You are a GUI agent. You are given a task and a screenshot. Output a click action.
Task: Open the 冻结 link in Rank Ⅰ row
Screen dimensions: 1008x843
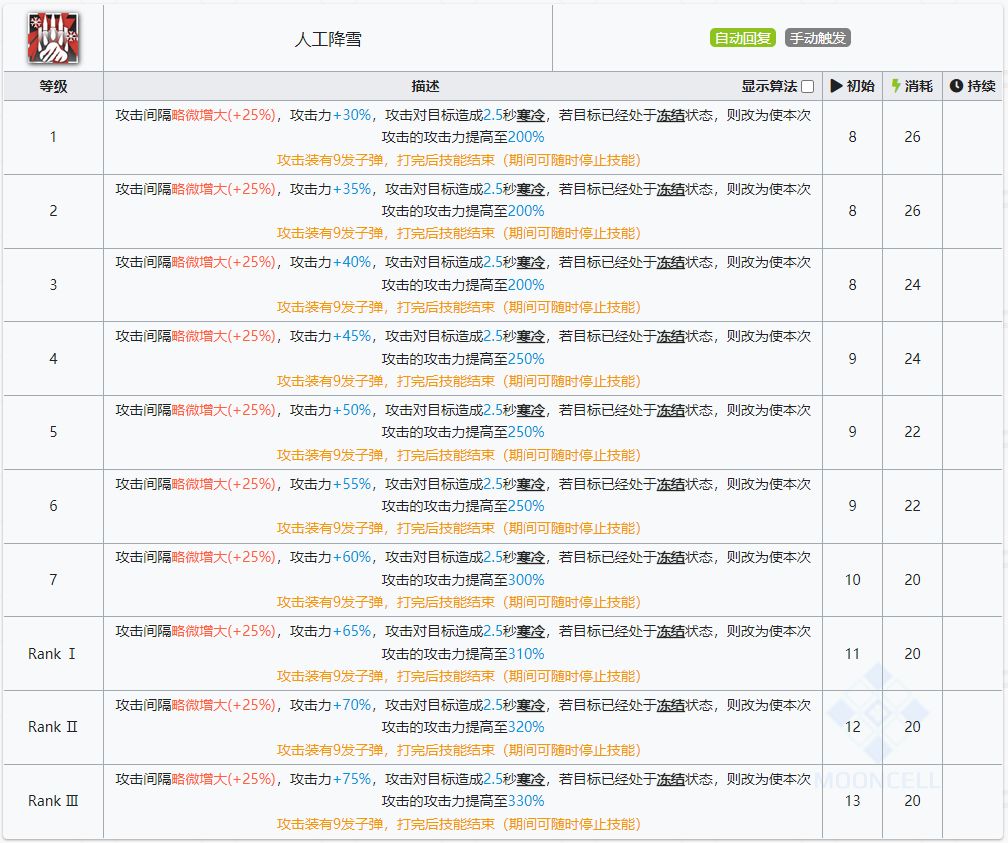click(x=670, y=631)
